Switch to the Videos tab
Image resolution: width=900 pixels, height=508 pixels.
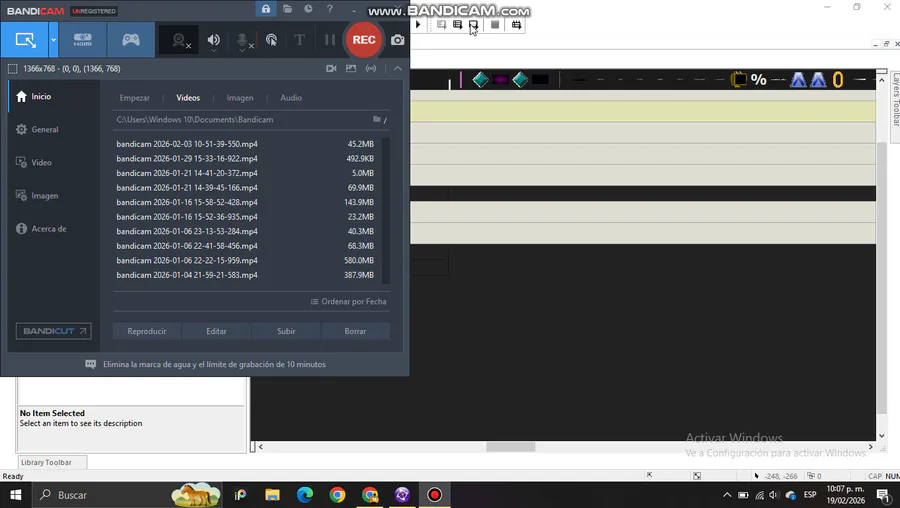188,98
